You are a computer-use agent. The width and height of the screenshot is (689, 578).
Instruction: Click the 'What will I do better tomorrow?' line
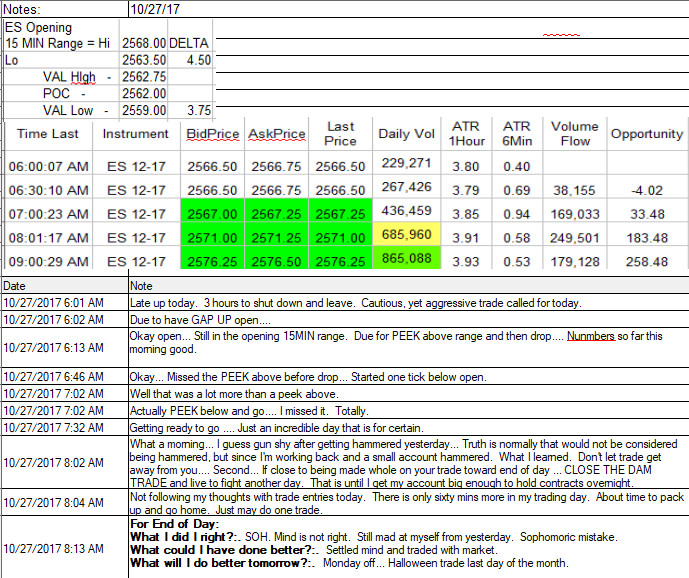[349, 563]
